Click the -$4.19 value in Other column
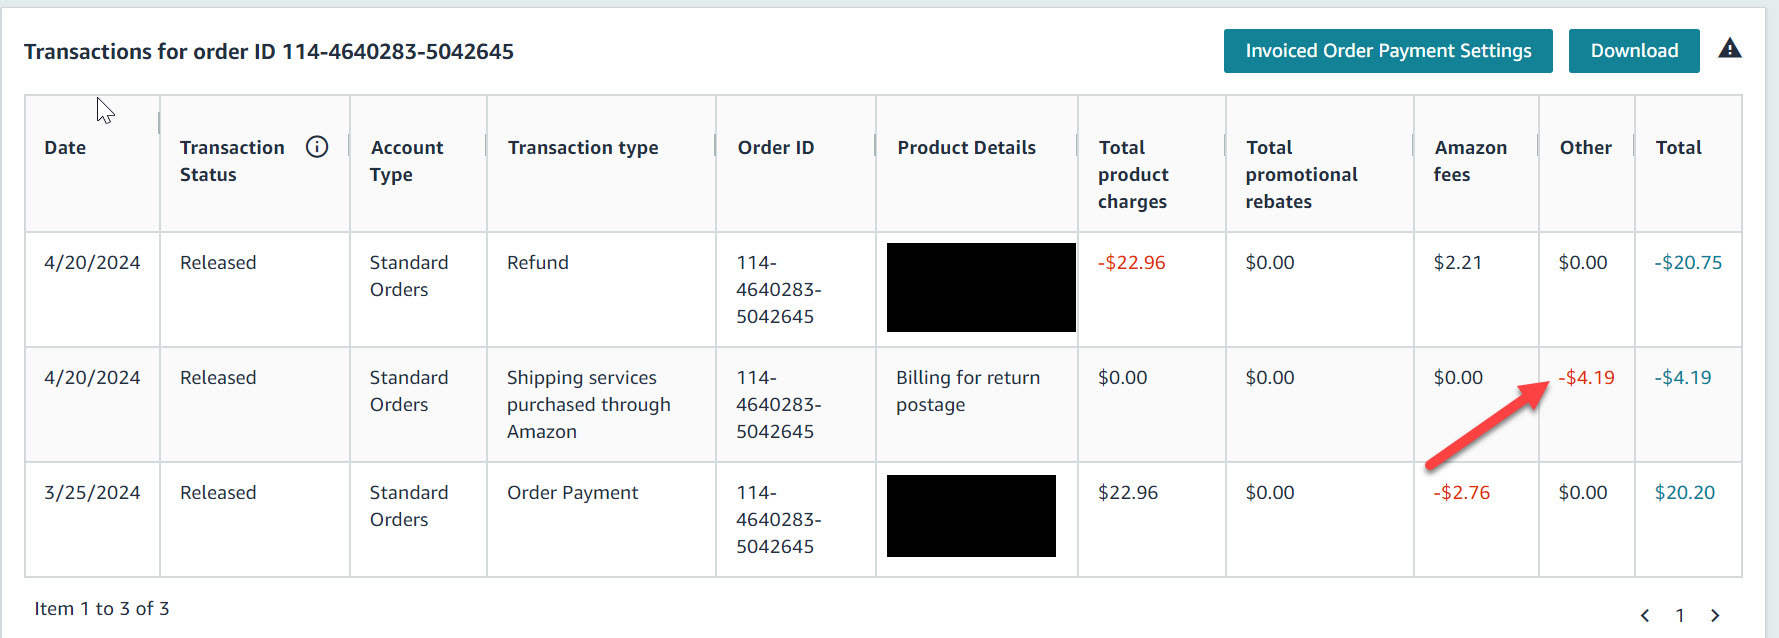The width and height of the screenshot is (1779, 638). (x=1586, y=378)
